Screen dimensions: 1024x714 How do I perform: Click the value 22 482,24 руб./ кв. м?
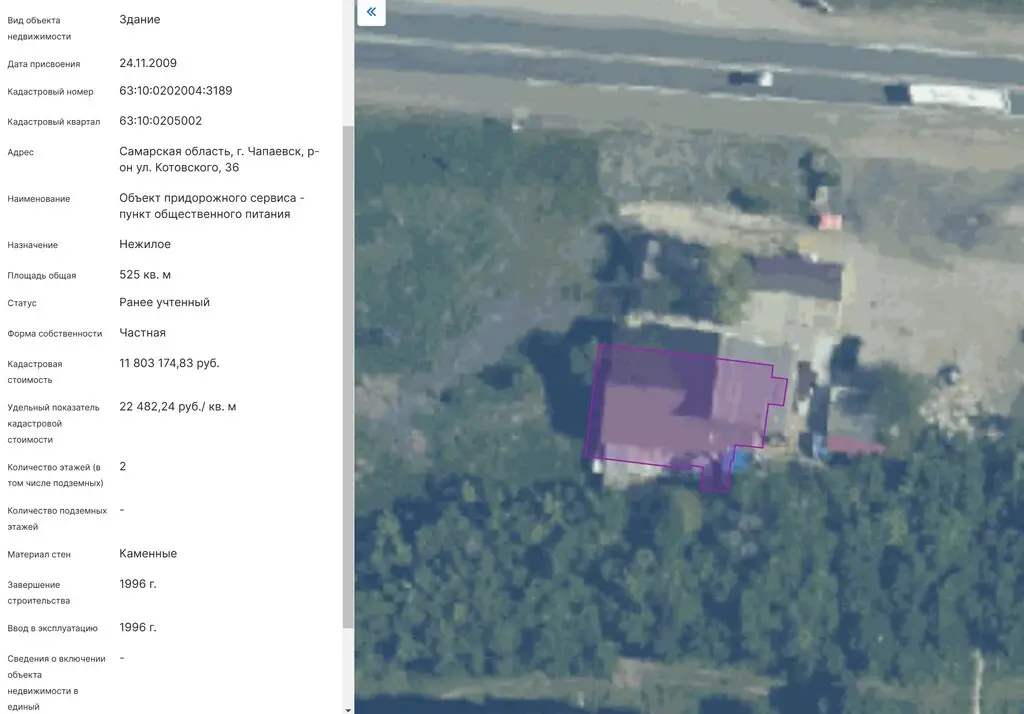(178, 407)
